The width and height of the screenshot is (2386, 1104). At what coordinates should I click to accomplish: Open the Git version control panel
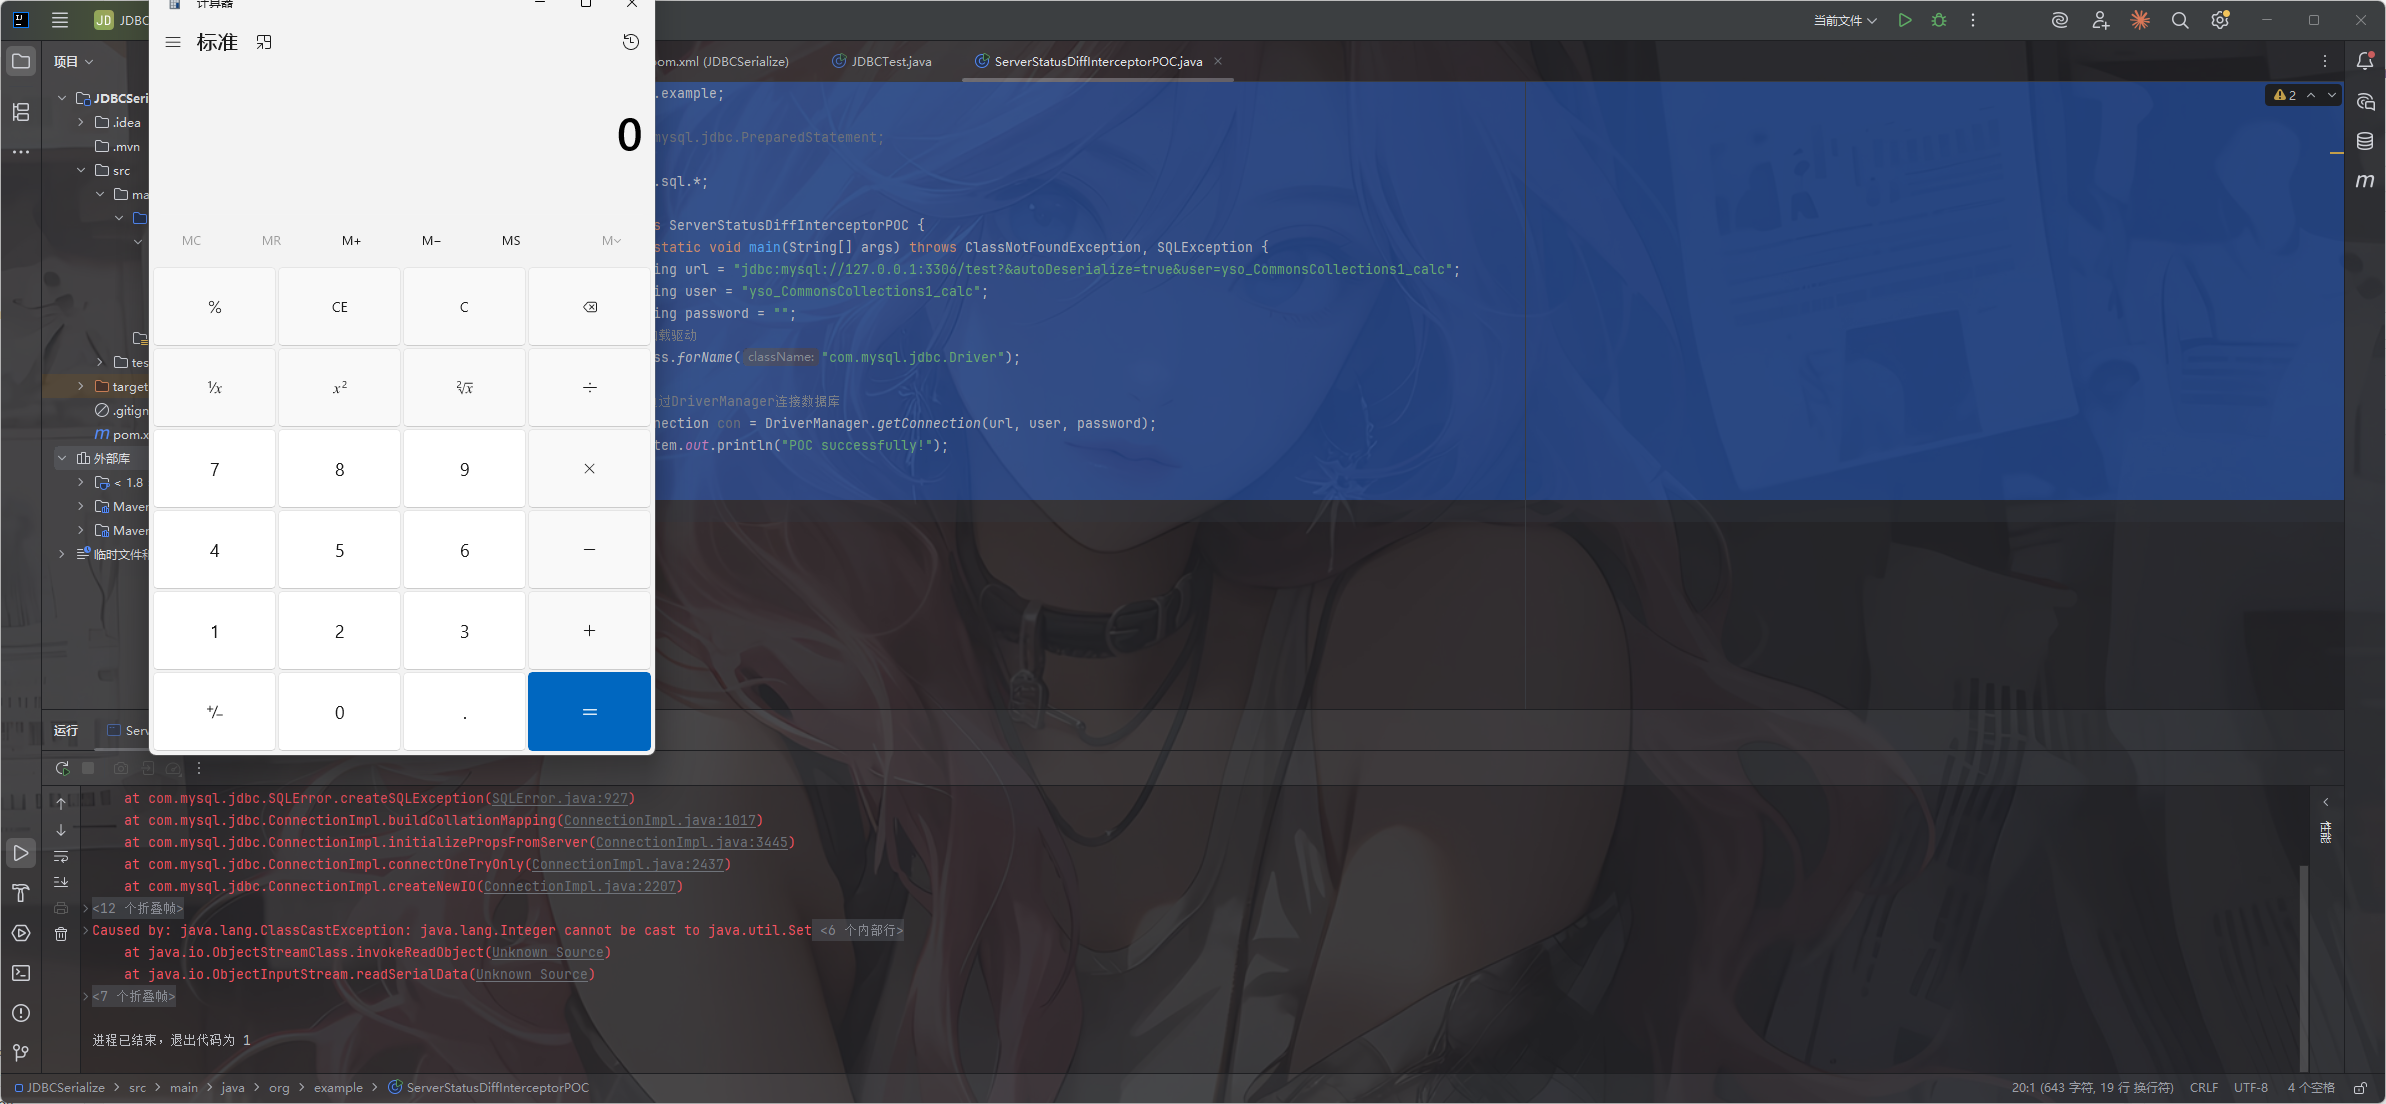[21, 1052]
